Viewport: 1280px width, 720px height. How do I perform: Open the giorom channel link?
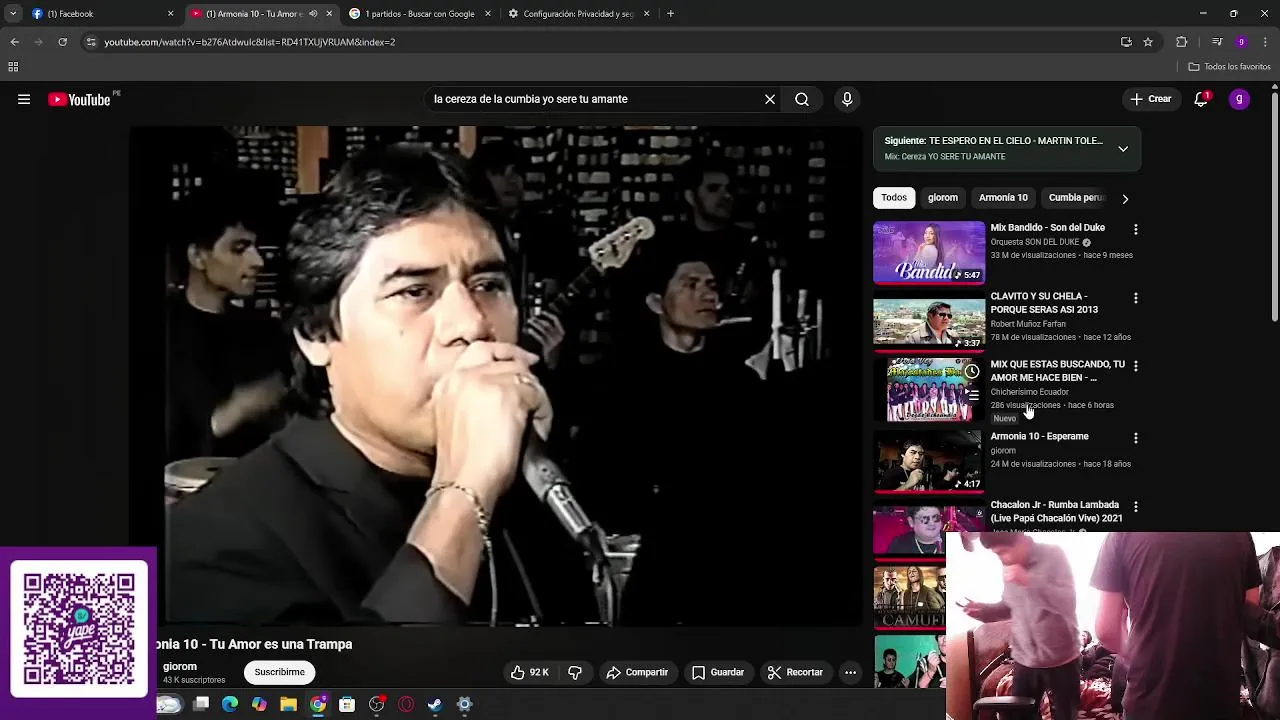pyautogui.click(x=180, y=666)
